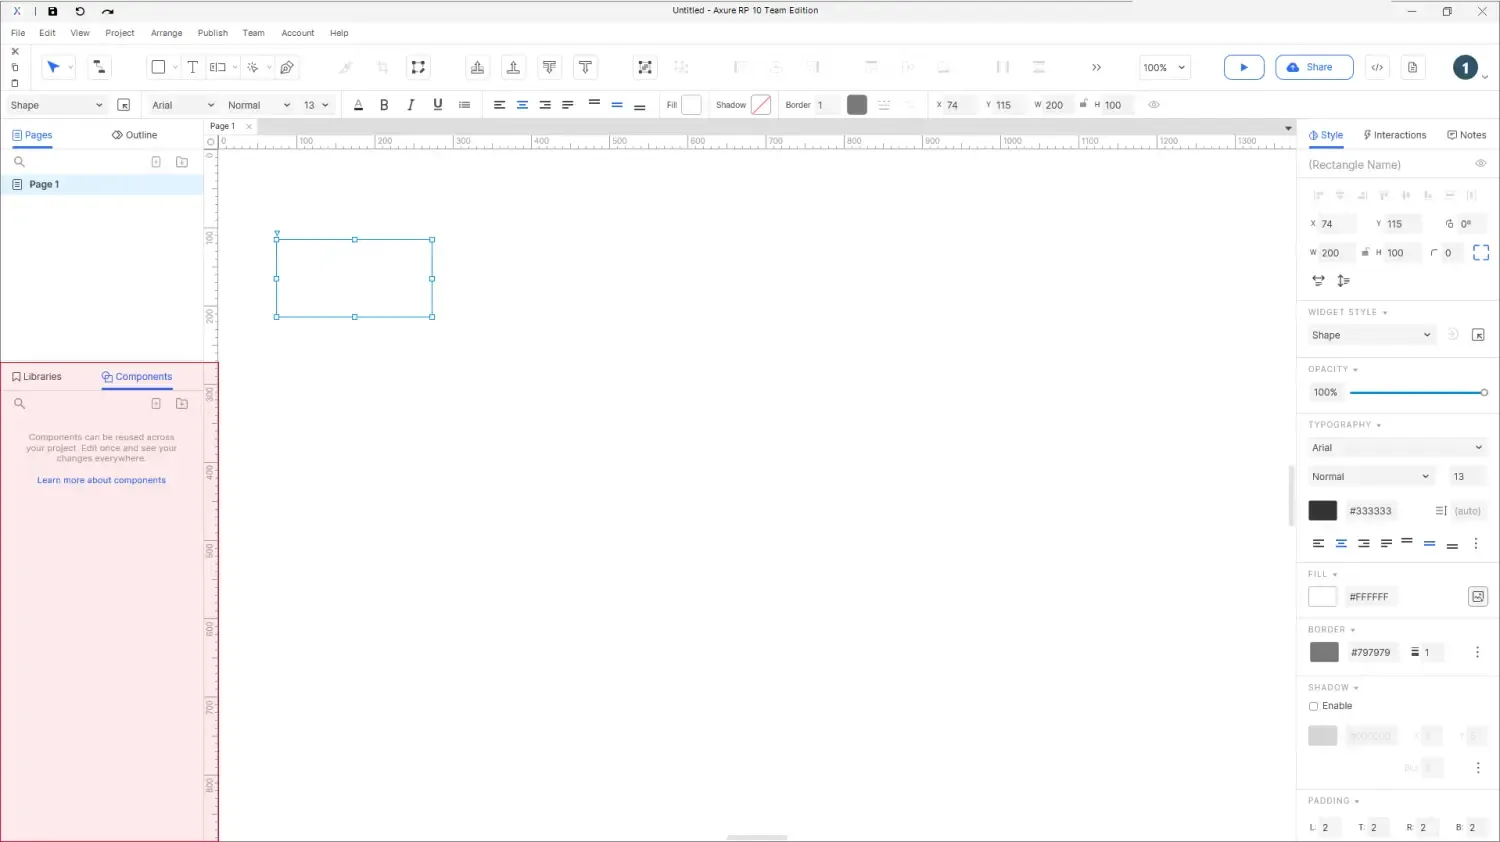Toggle the aspect ratio lock in Style panel

1365,253
